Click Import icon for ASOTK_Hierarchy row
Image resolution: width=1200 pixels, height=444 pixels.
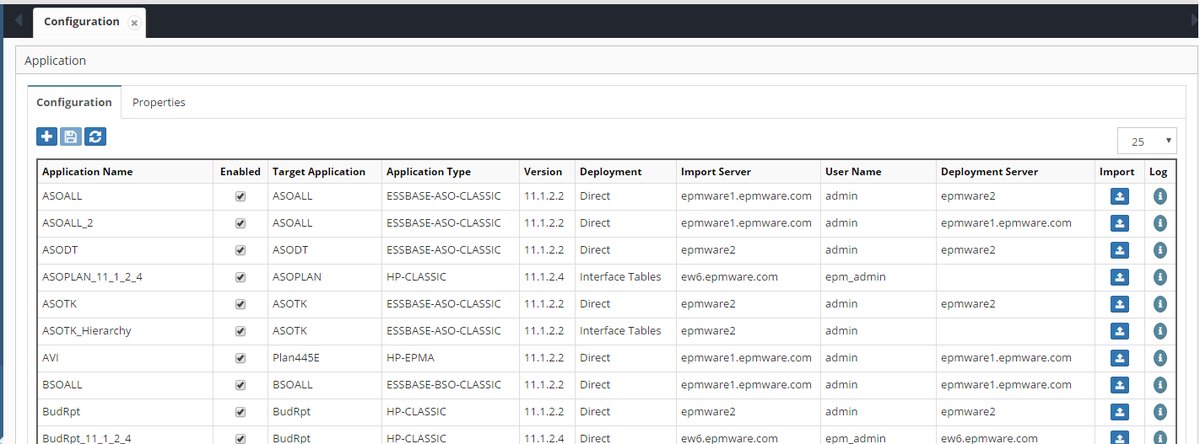(x=1120, y=332)
